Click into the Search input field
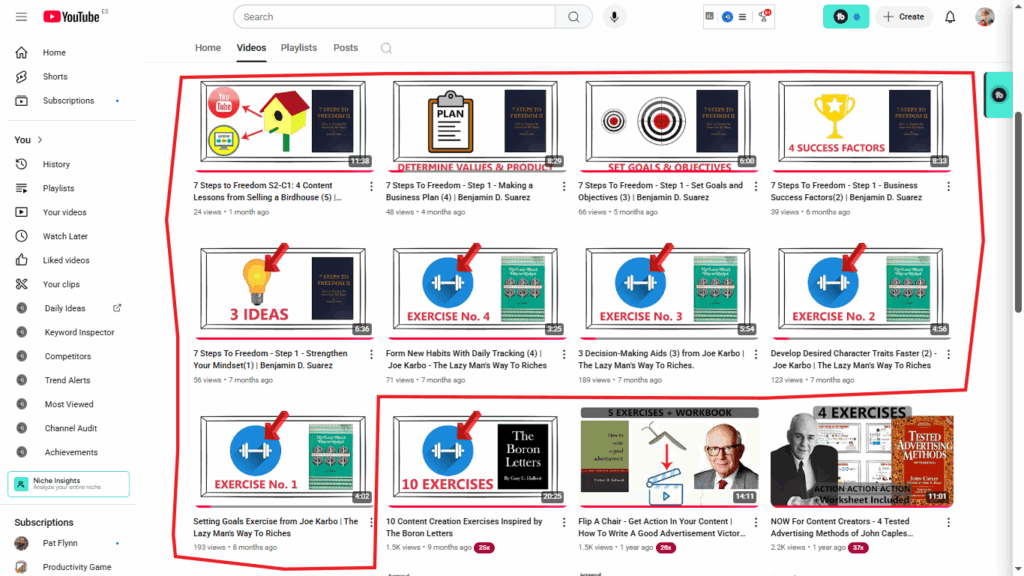Viewport: 1024px width, 576px height. pyautogui.click(x=395, y=17)
